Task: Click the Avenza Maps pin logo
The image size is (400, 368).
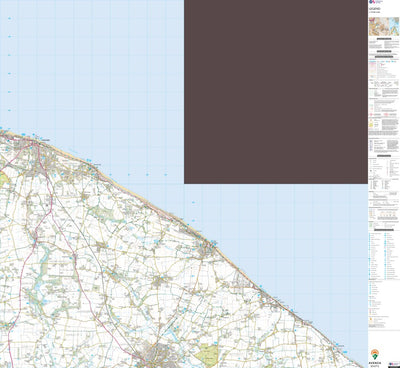Action: tap(375, 354)
